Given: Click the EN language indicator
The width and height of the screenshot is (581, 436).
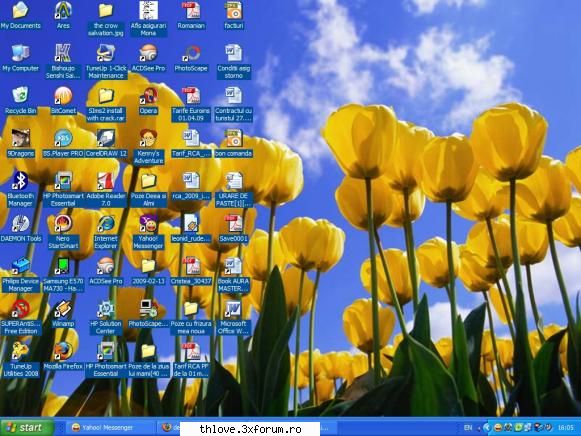Looking at the screenshot, I should point(468,428).
